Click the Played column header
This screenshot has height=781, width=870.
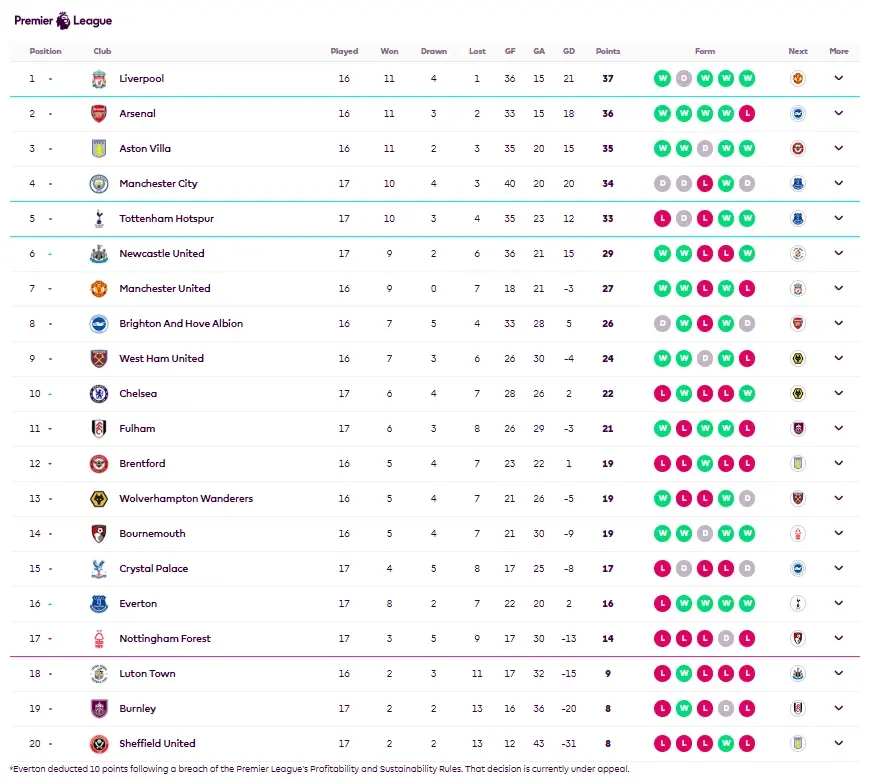(x=344, y=51)
